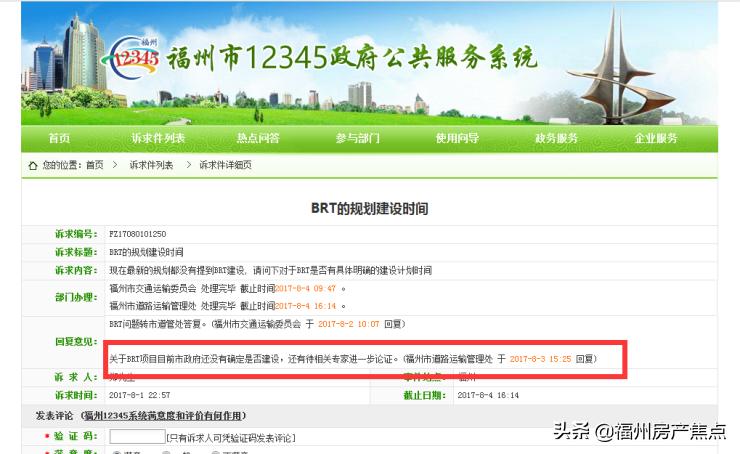Click the 首页 breadcrumb link
Image resolution: width=740 pixels, height=454 pixels.
tap(94, 165)
